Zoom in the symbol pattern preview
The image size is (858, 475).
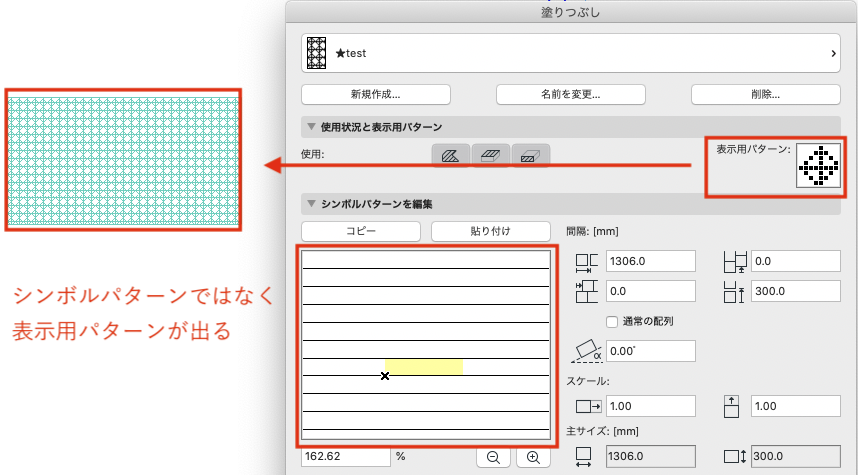pos(534,457)
